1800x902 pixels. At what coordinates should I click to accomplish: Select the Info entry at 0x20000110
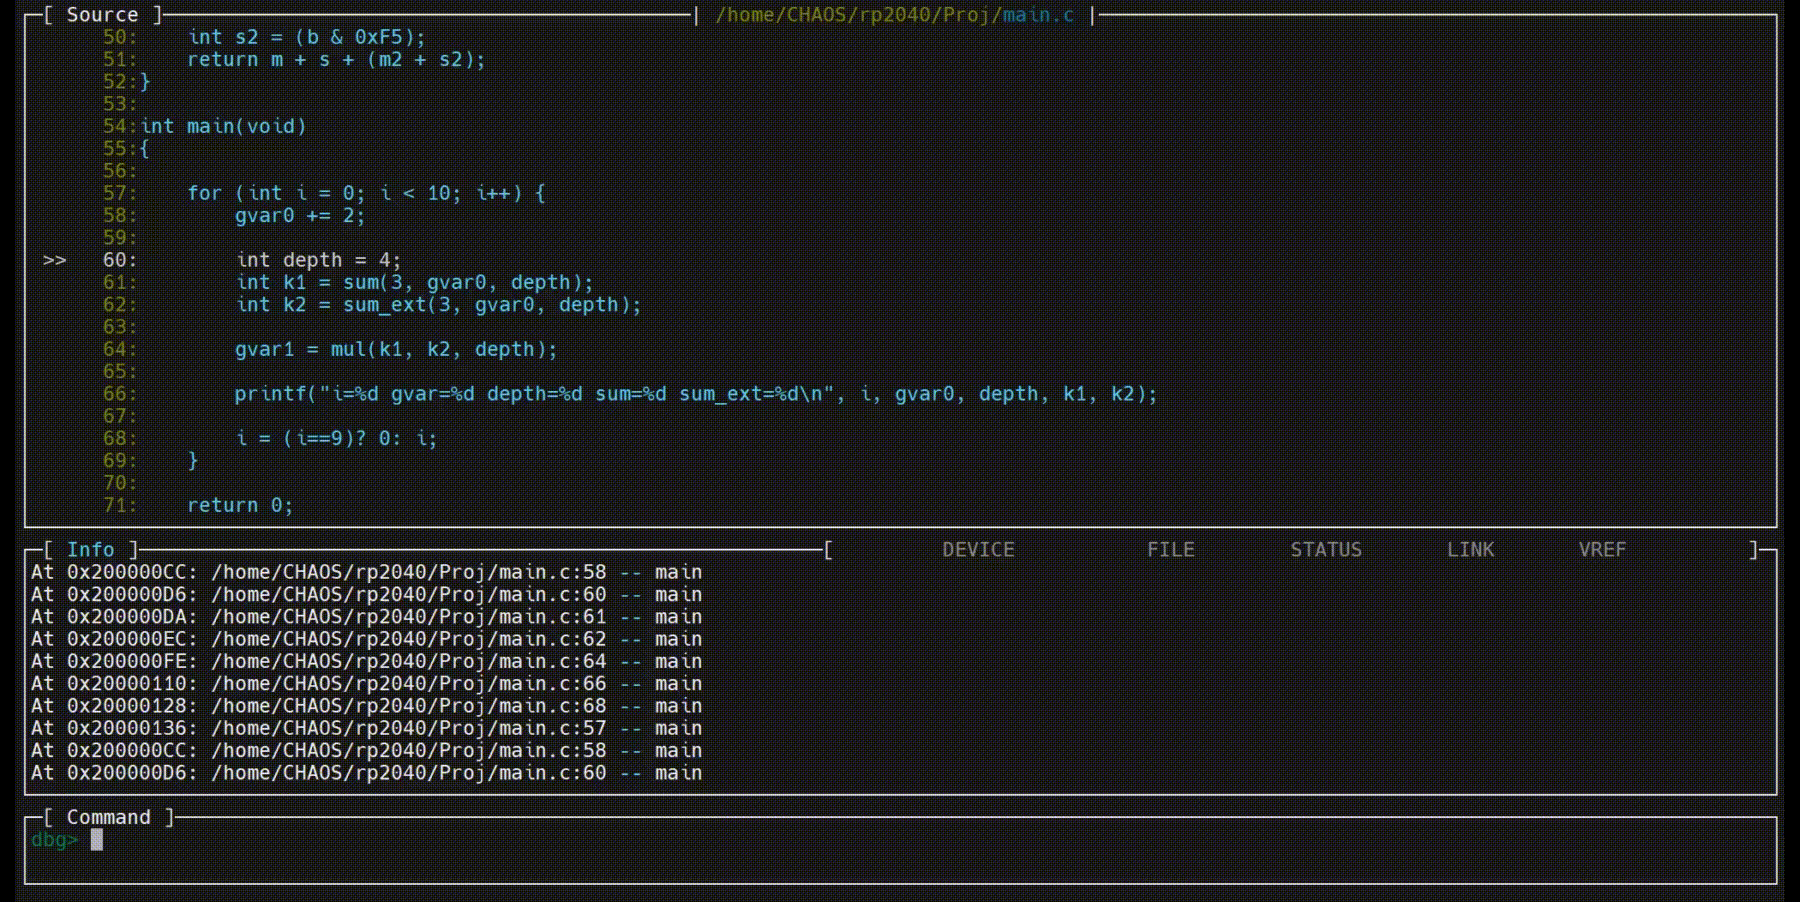366,684
